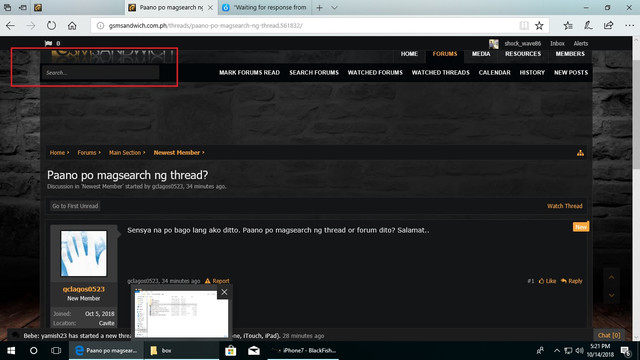Open WATCHED FORUMS link

coord(375,73)
